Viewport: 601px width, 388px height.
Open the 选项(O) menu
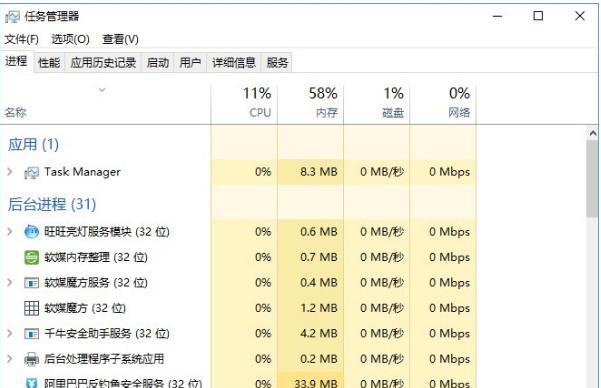(71, 39)
